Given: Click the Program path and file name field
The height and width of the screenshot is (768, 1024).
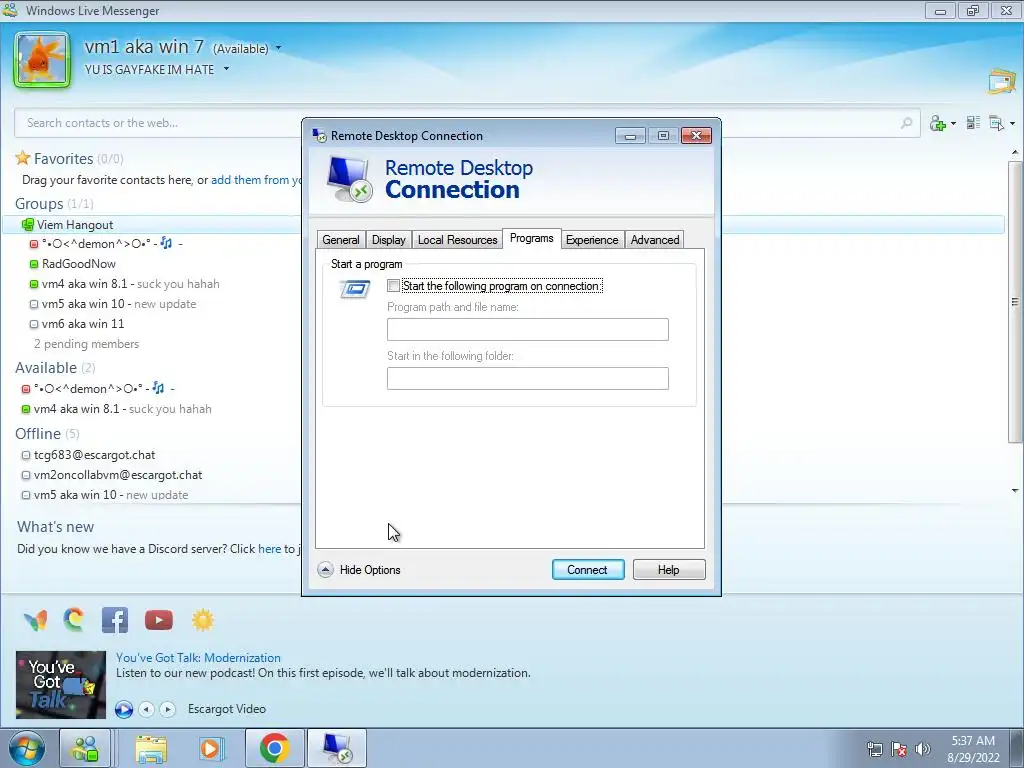Looking at the screenshot, I should [528, 329].
